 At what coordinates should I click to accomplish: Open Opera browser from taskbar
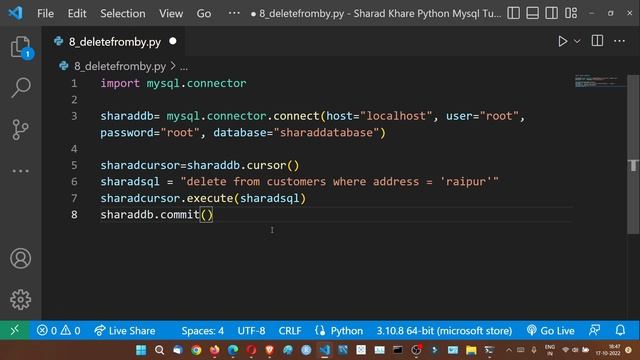point(251,350)
